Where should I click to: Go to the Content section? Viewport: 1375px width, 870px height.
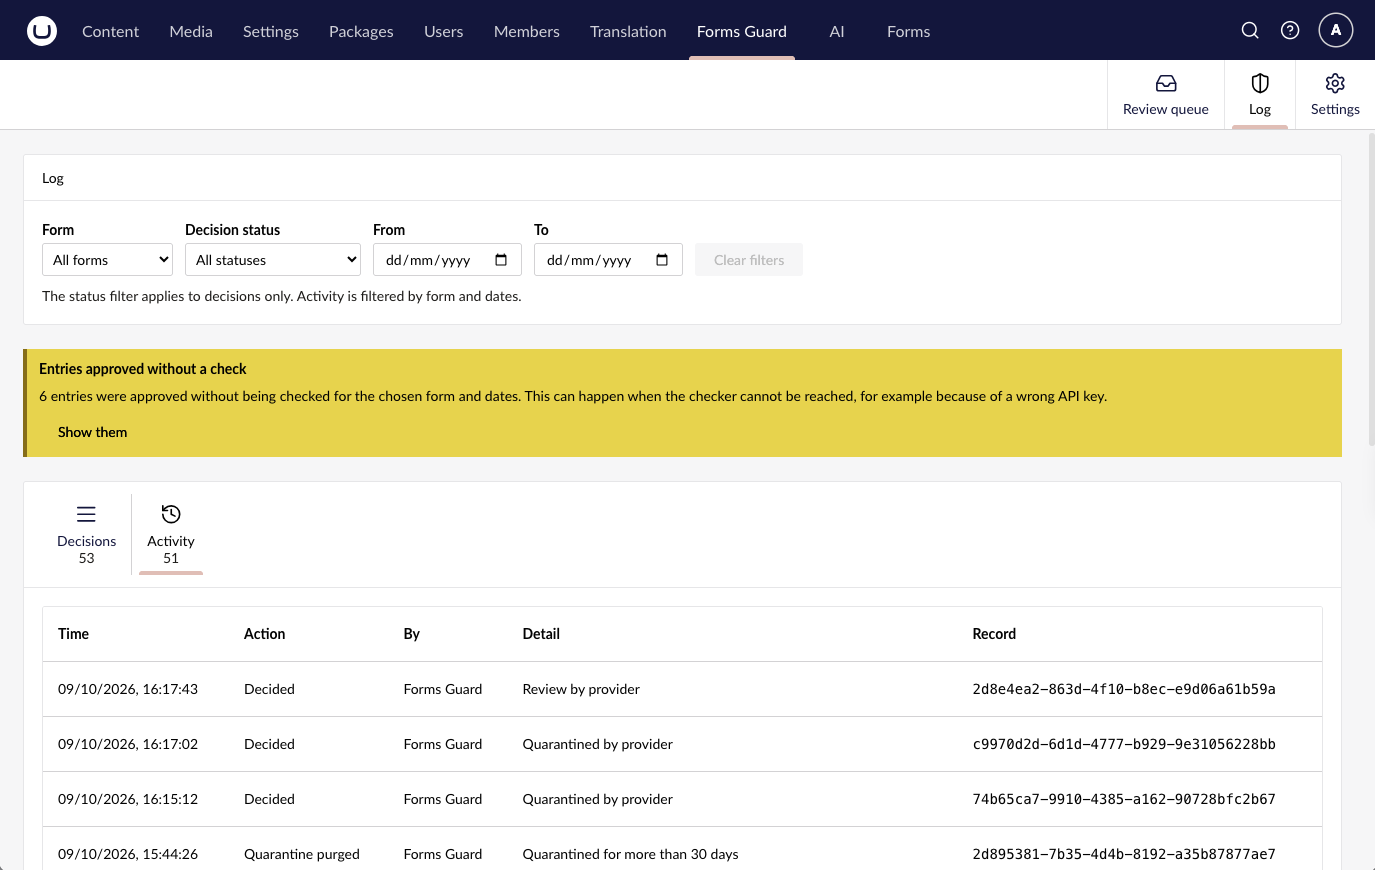click(110, 31)
